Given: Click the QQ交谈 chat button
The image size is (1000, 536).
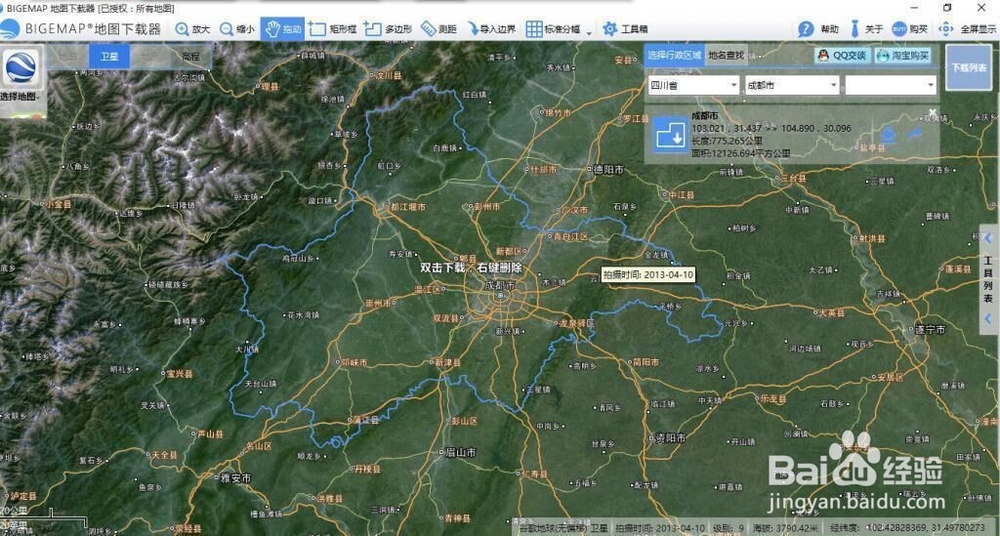Looking at the screenshot, I should [843, 56].
